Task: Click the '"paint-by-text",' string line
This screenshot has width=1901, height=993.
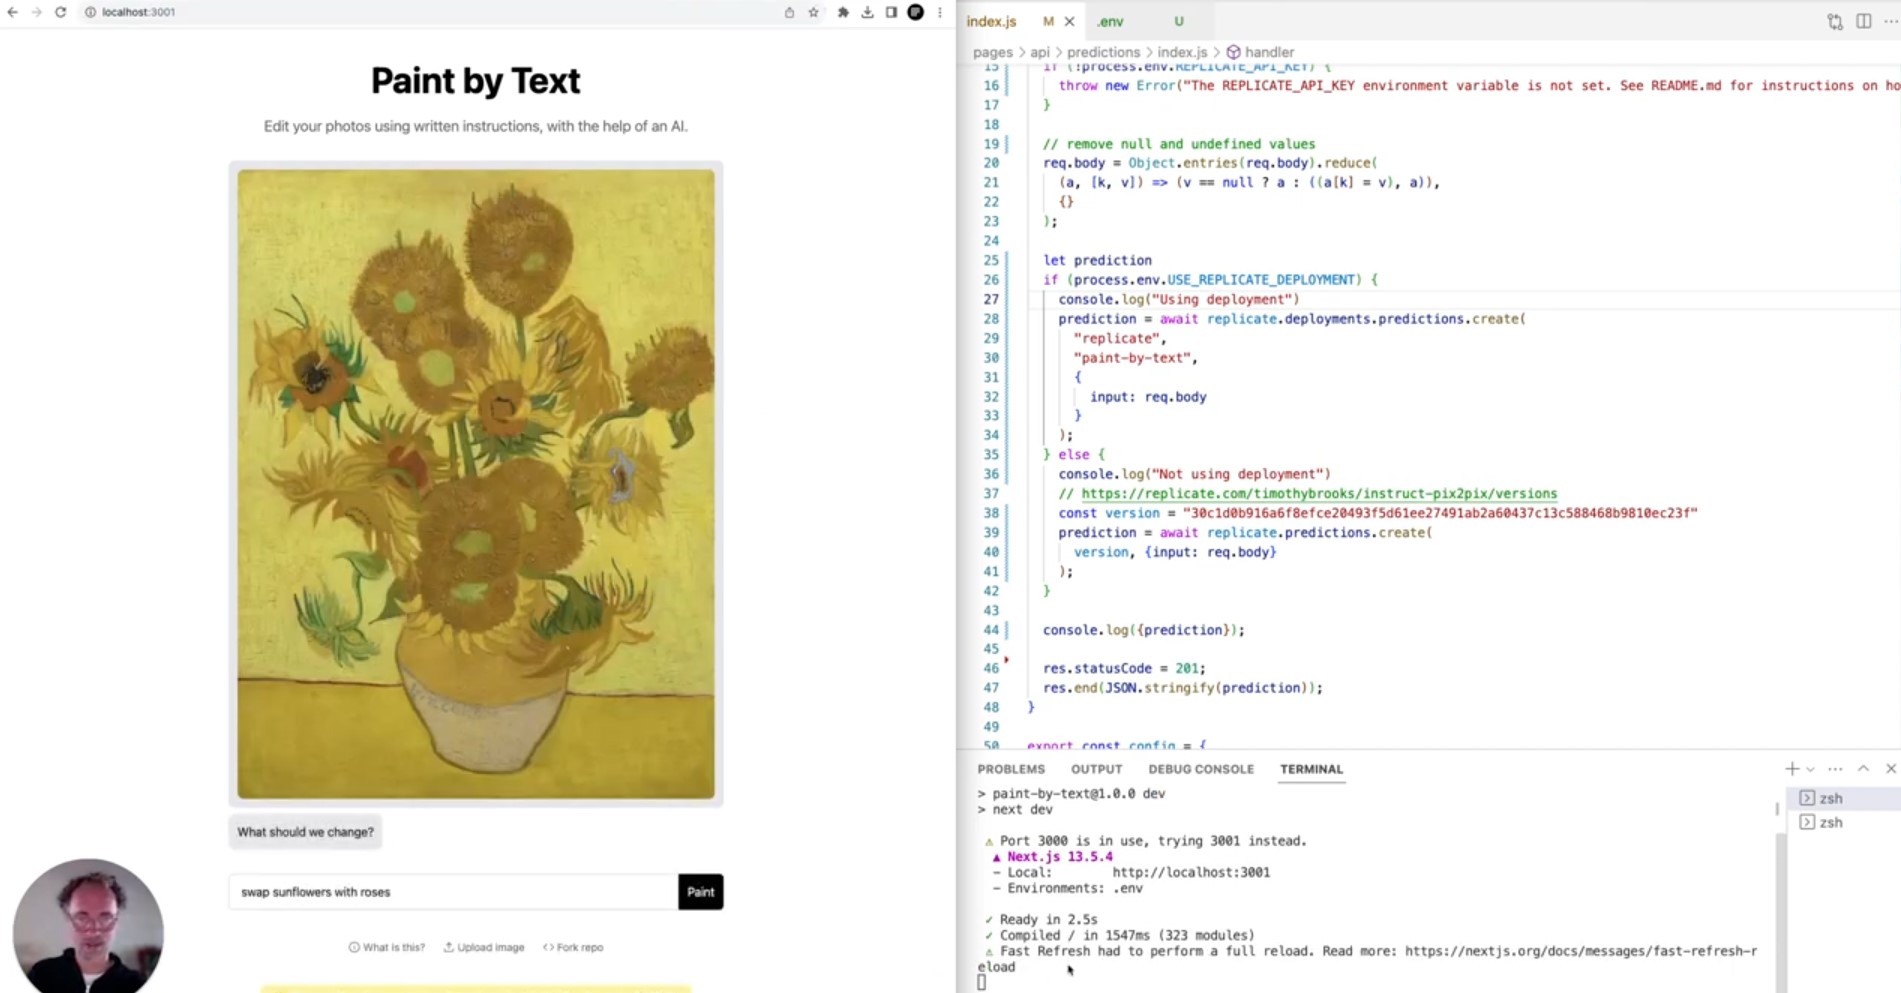Action: pyautogui.click(x=1135, y=358)
